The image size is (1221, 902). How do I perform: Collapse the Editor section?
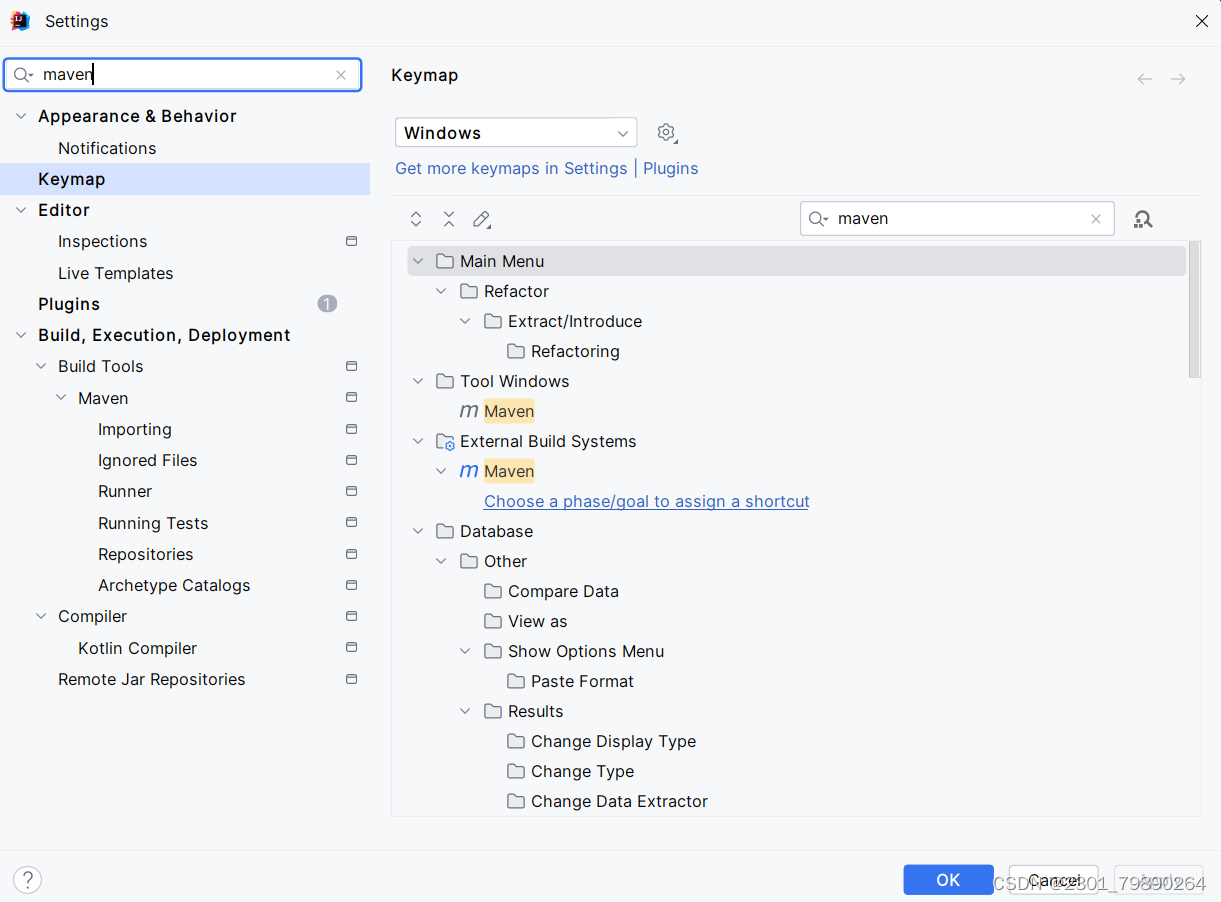(21, 210)
